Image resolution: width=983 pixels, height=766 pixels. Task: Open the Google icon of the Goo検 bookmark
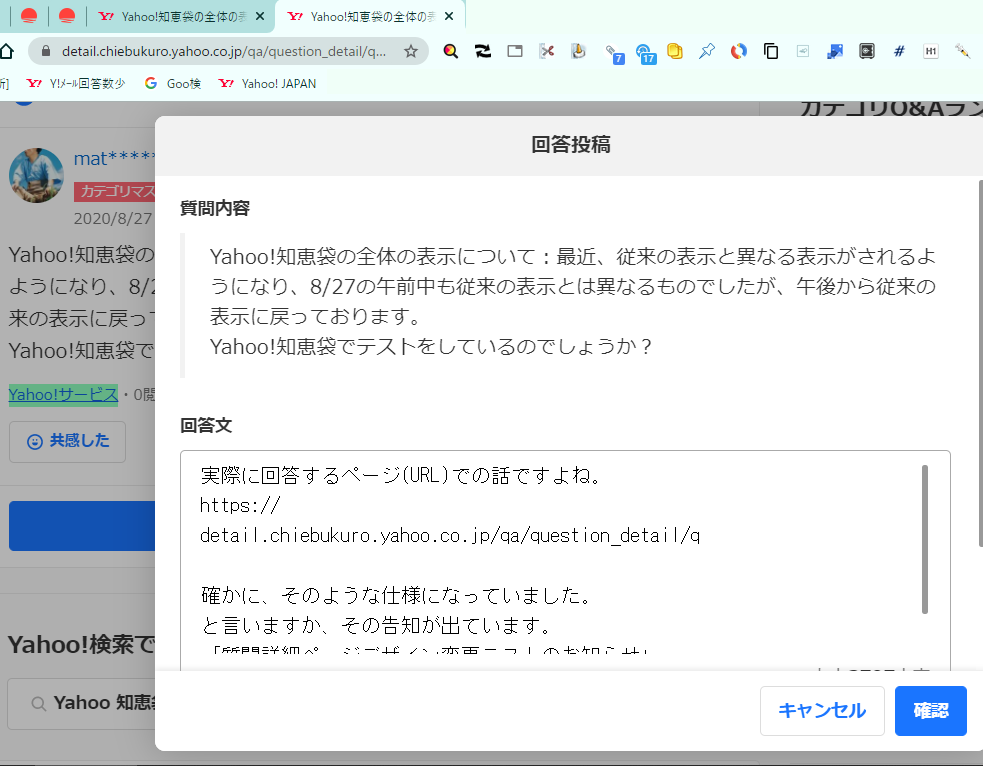[x=150, y=83]
